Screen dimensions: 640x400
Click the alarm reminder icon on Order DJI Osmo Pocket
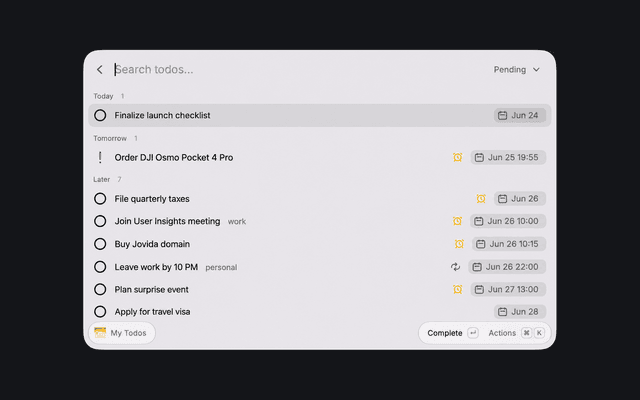tap(458, 158)
